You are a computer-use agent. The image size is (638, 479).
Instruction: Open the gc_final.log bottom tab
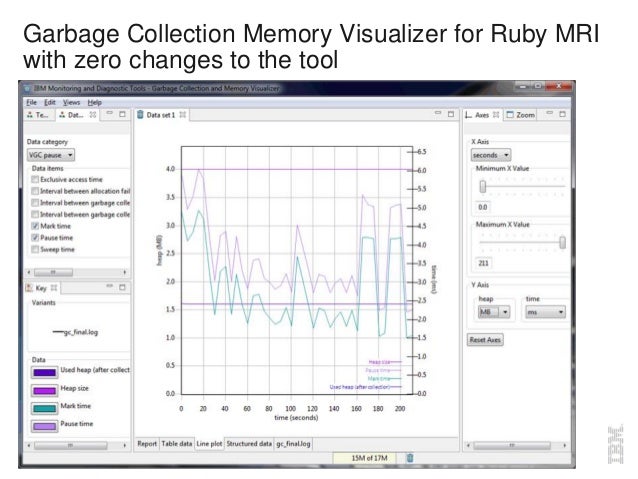293,444
